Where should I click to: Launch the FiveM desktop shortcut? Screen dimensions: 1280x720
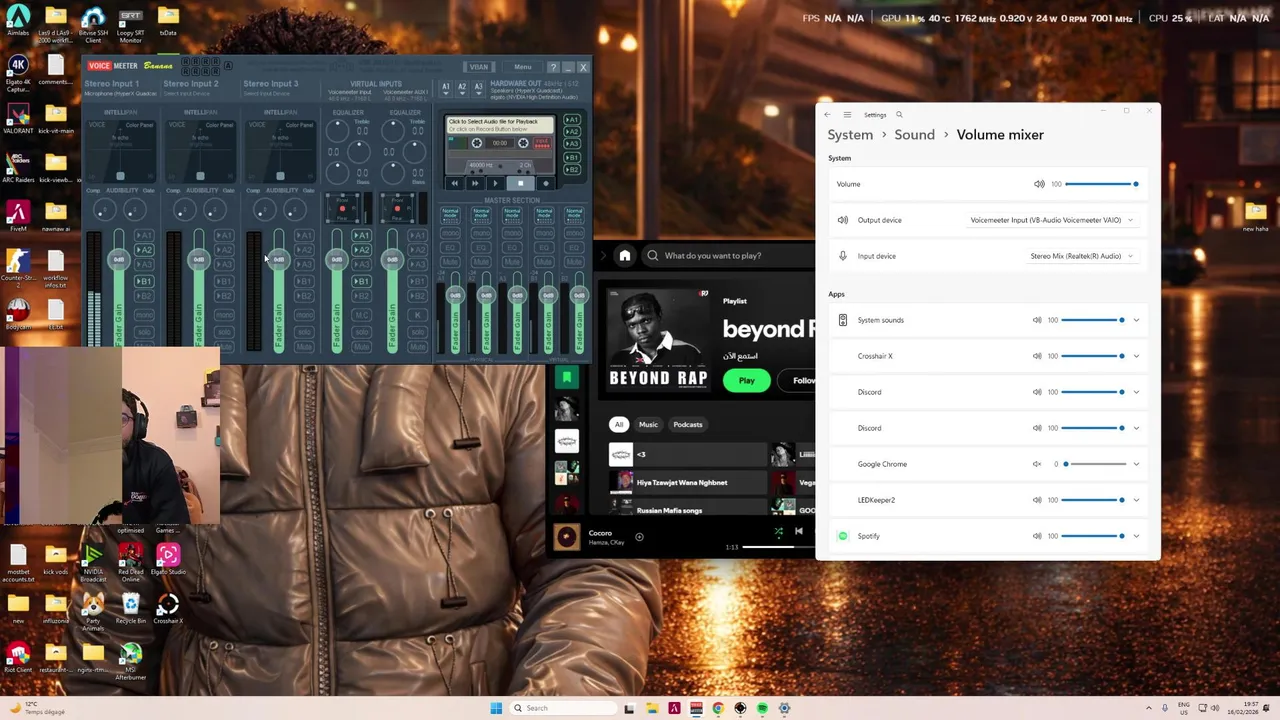[x=18, y=216]
